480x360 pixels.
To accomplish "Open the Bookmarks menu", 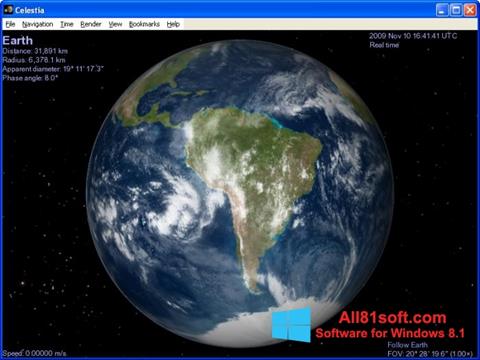I will 144,24.
